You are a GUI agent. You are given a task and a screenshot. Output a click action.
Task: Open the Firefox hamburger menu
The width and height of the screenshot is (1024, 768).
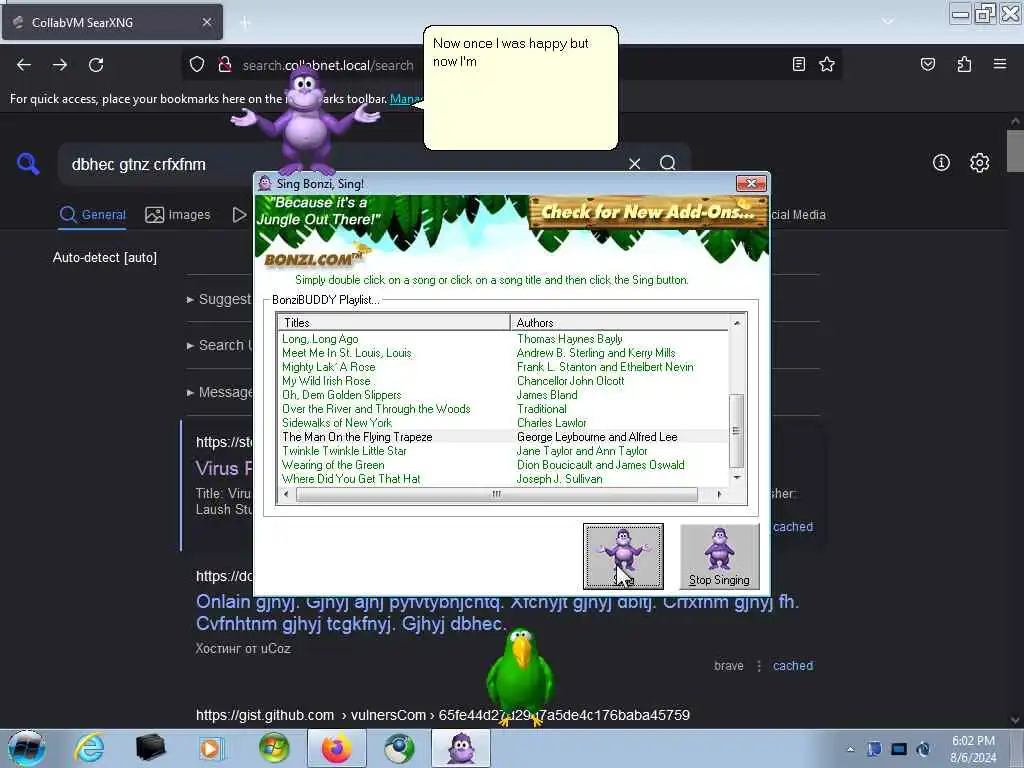click(1000, 64)
